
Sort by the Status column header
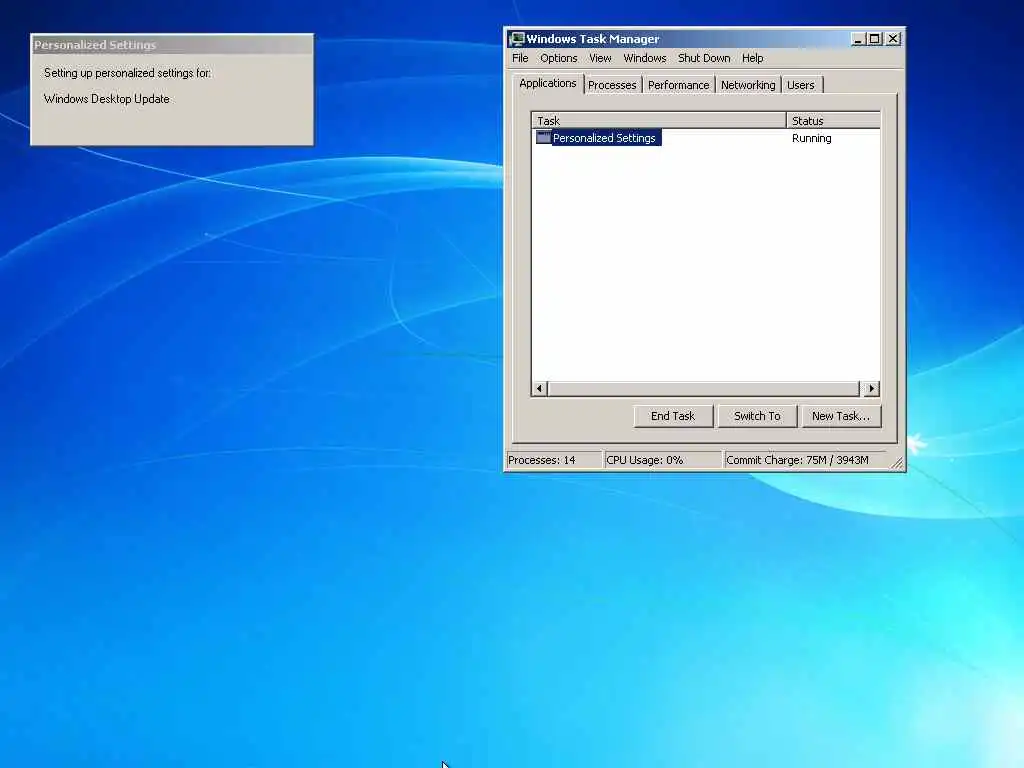point(833,121)
